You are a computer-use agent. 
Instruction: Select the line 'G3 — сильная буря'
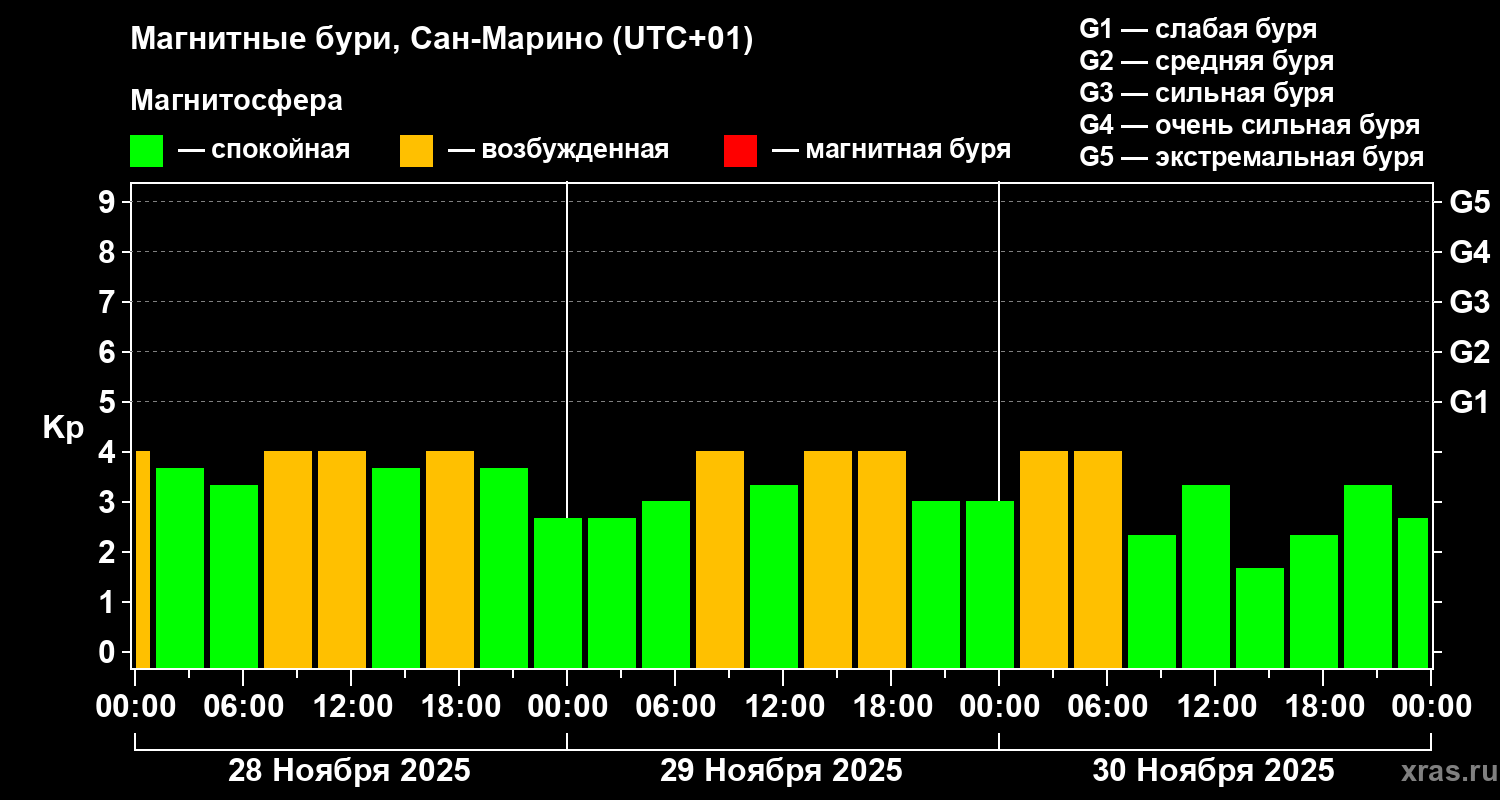[x=1207, y=93]
